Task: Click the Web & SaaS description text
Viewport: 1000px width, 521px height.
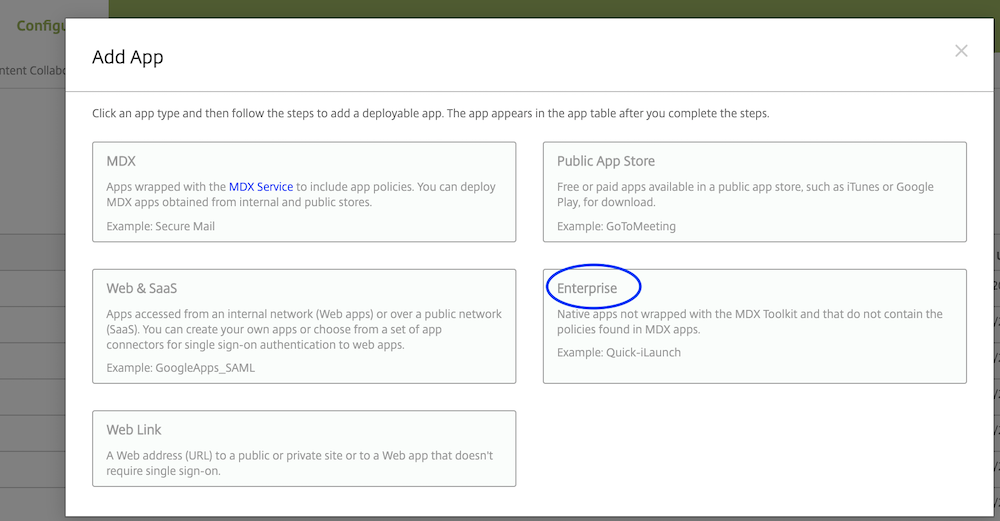Action: (x=304, y=329)
